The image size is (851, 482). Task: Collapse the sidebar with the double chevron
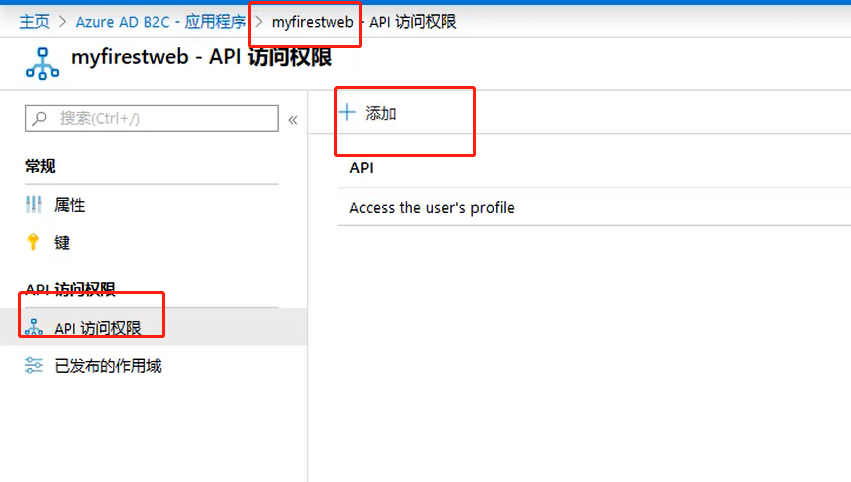293,120
